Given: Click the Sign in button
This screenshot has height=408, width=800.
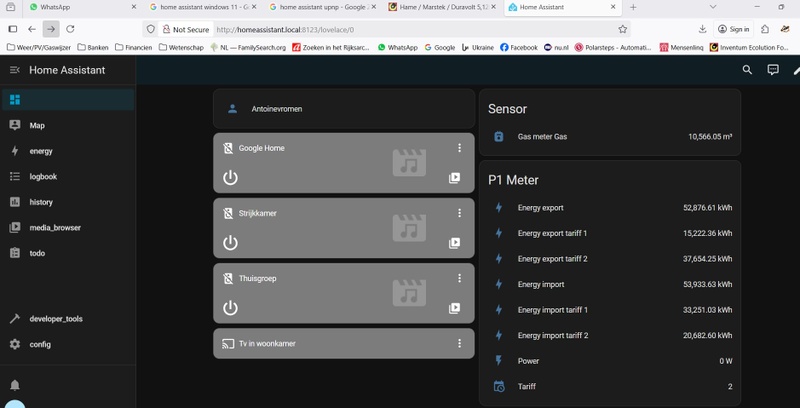Looking at the screenshot, I should [x=734, y=29].
